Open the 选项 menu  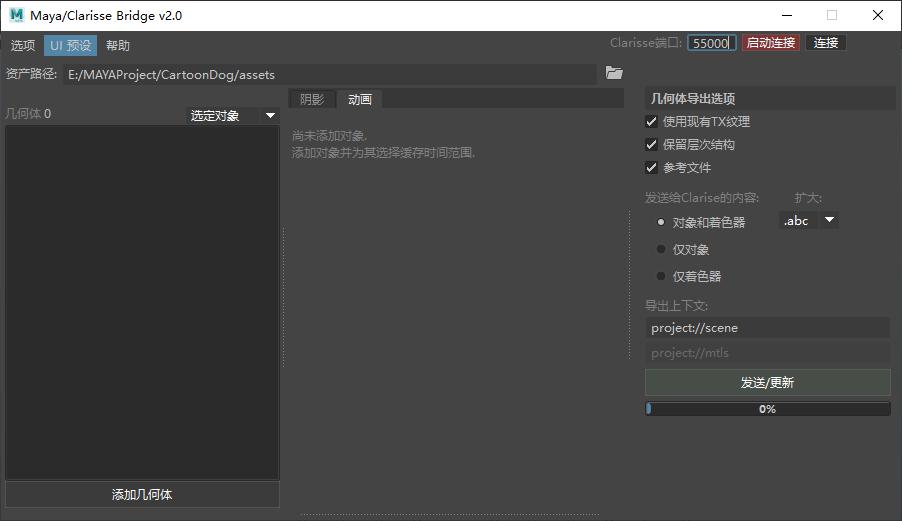coord(23,45)
